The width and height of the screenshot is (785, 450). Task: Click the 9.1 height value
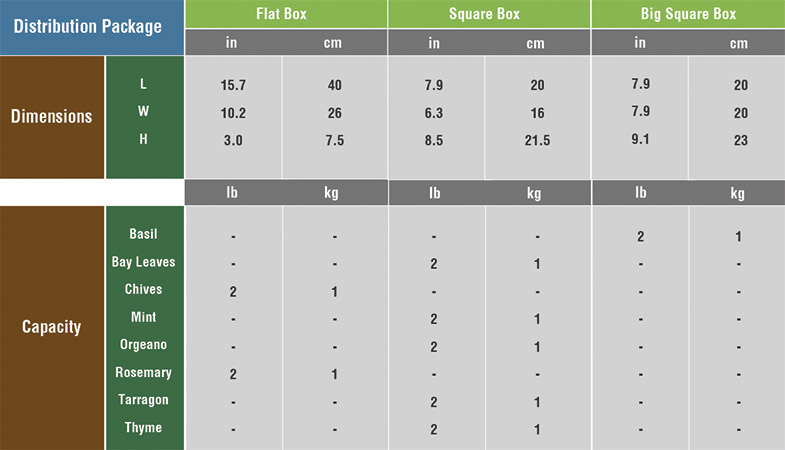coord(640,139)
